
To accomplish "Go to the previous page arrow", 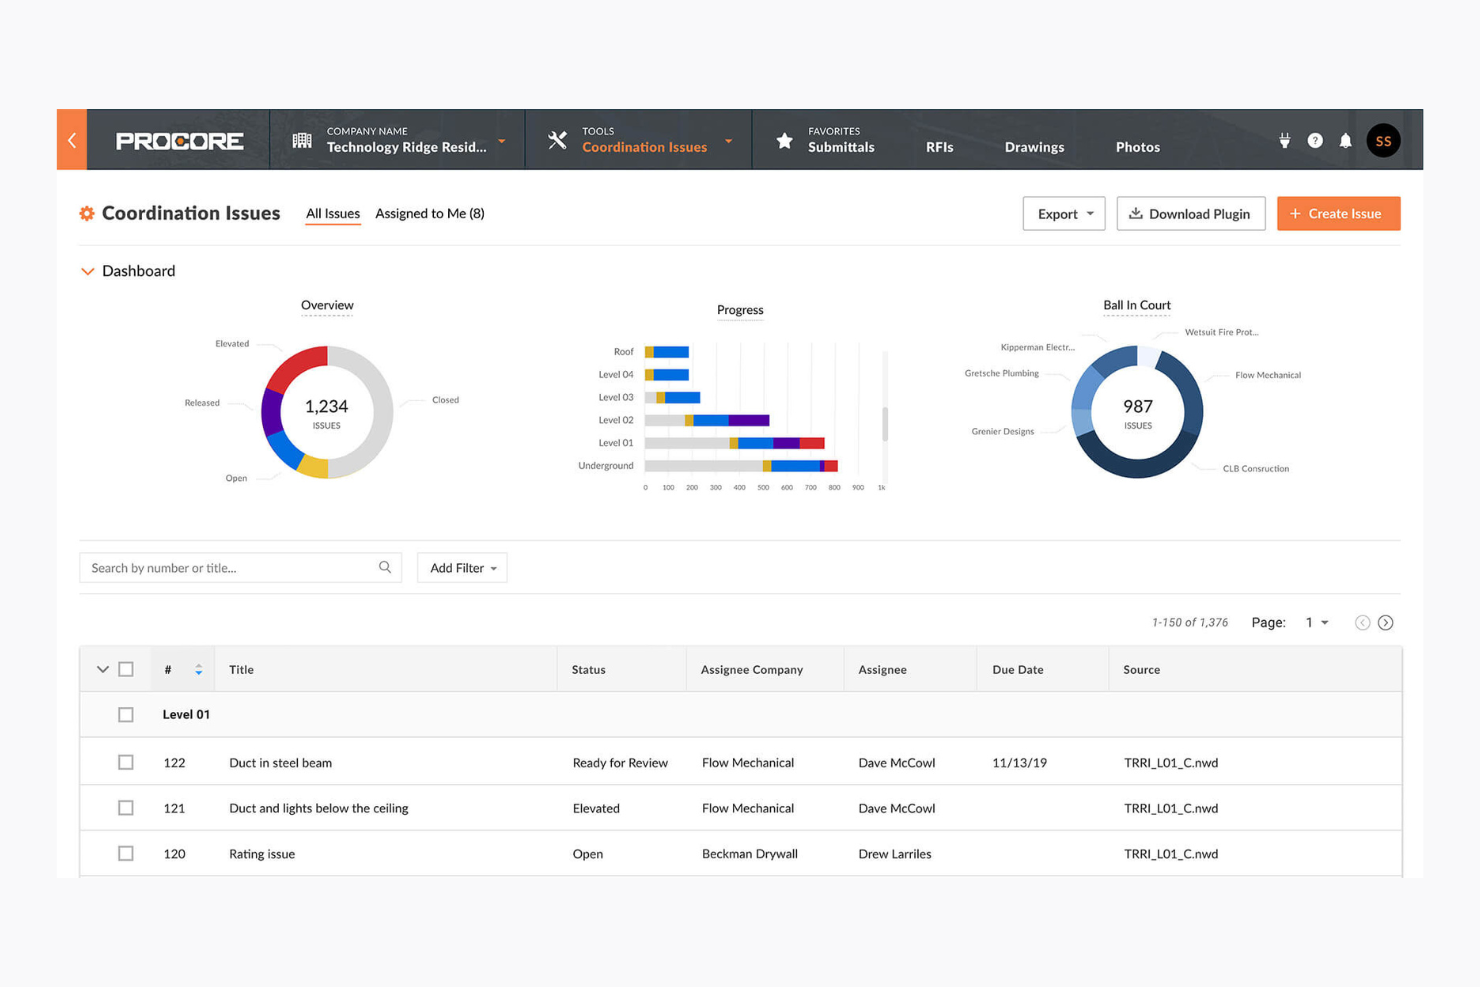I will [x=1362, y=622].
